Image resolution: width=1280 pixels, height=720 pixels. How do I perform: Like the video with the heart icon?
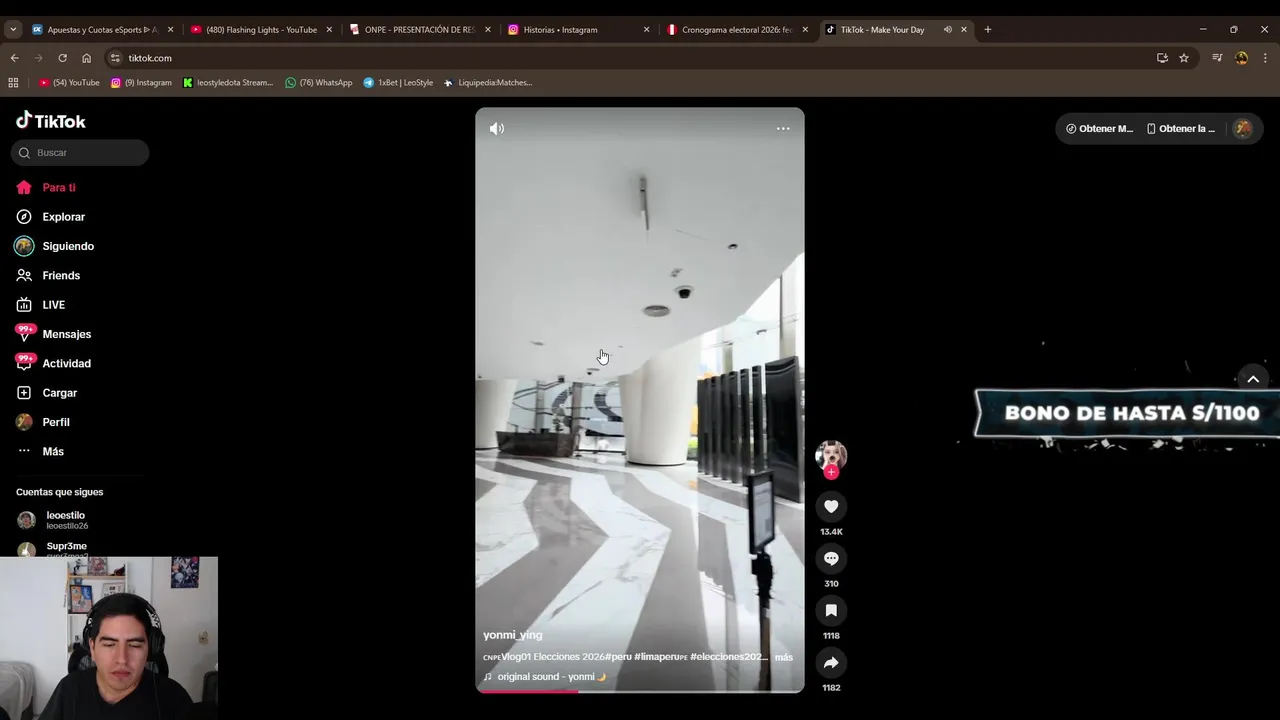(x=831, y=507)
